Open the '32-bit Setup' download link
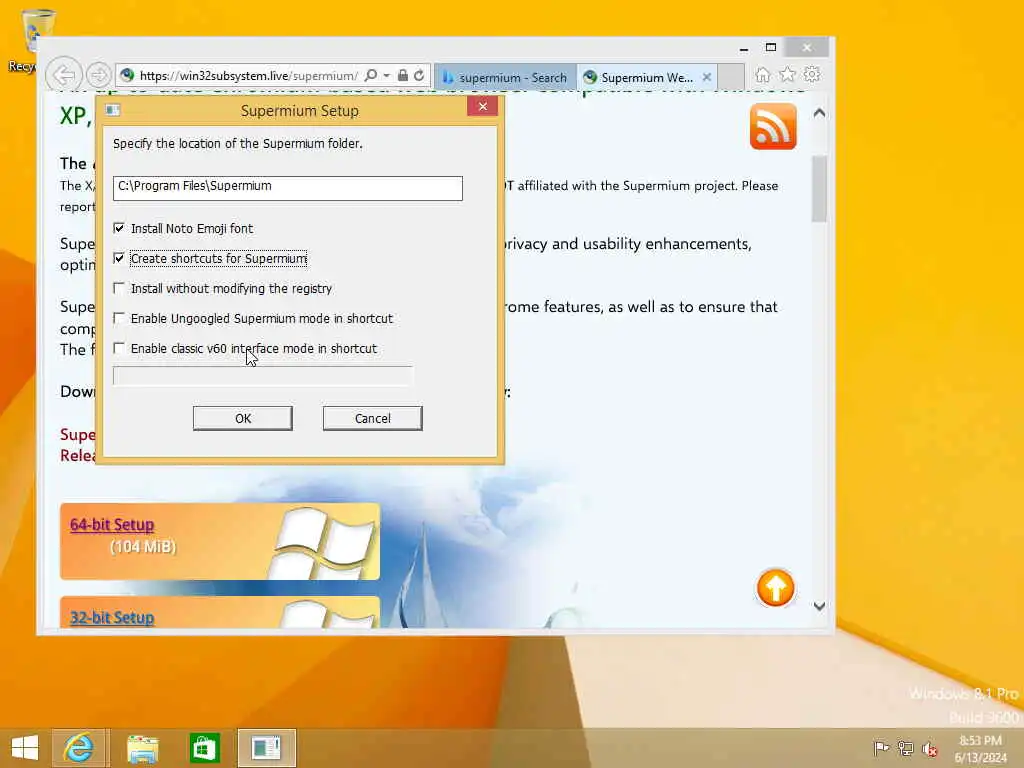The height and width of the screenshot is (768, 1024). [x=112, y=617]
